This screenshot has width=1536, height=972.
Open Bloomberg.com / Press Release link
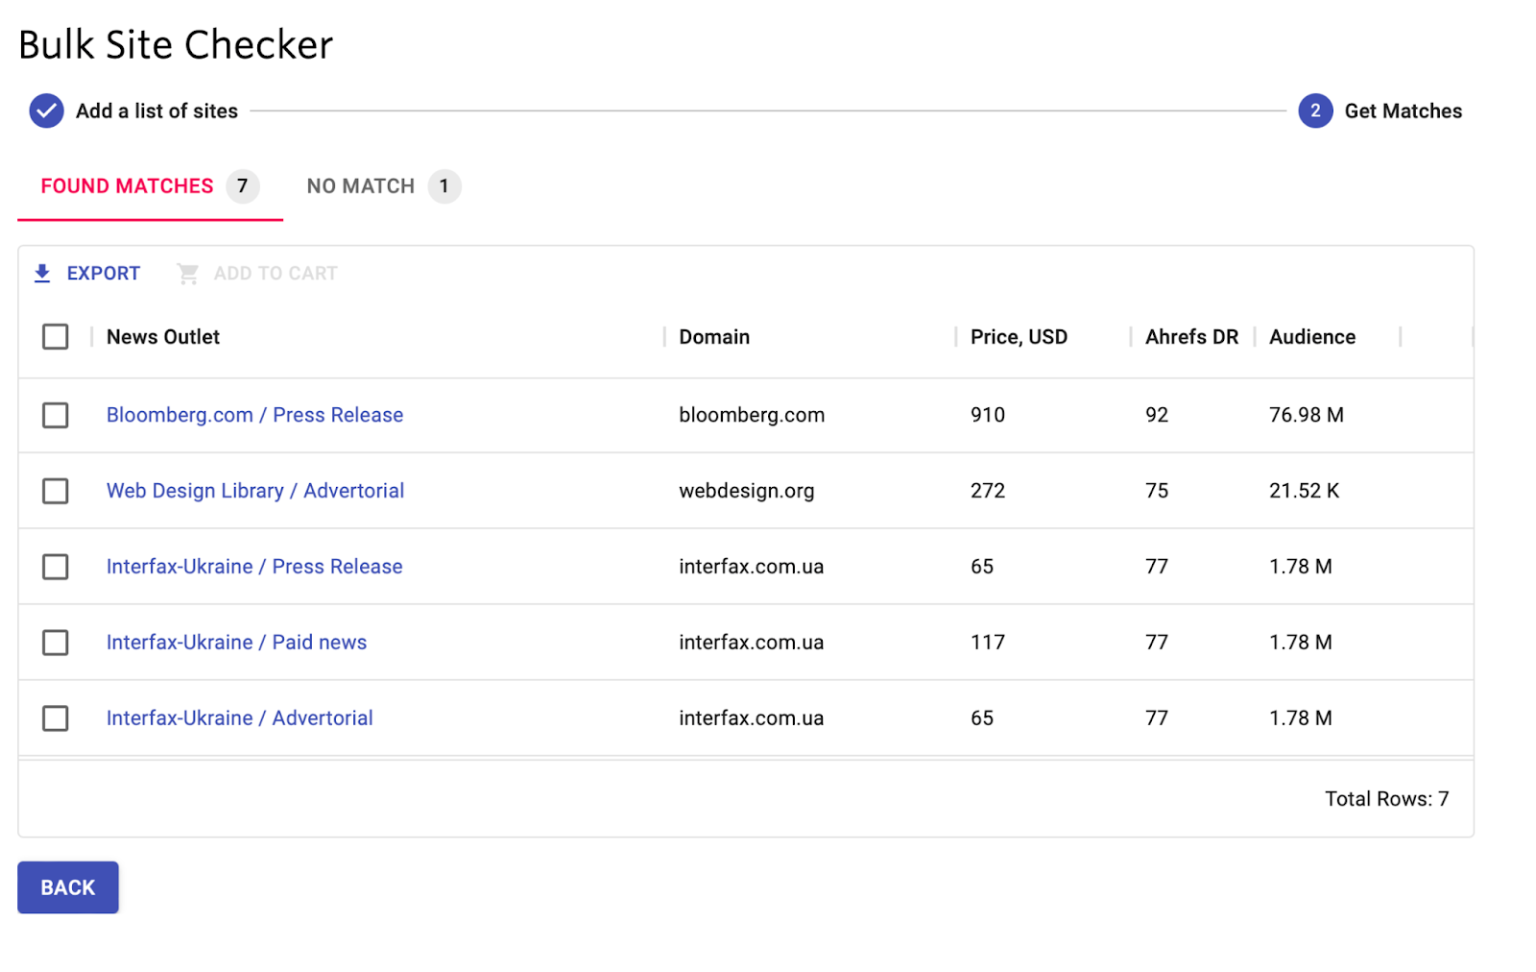[x=254, y=415]
